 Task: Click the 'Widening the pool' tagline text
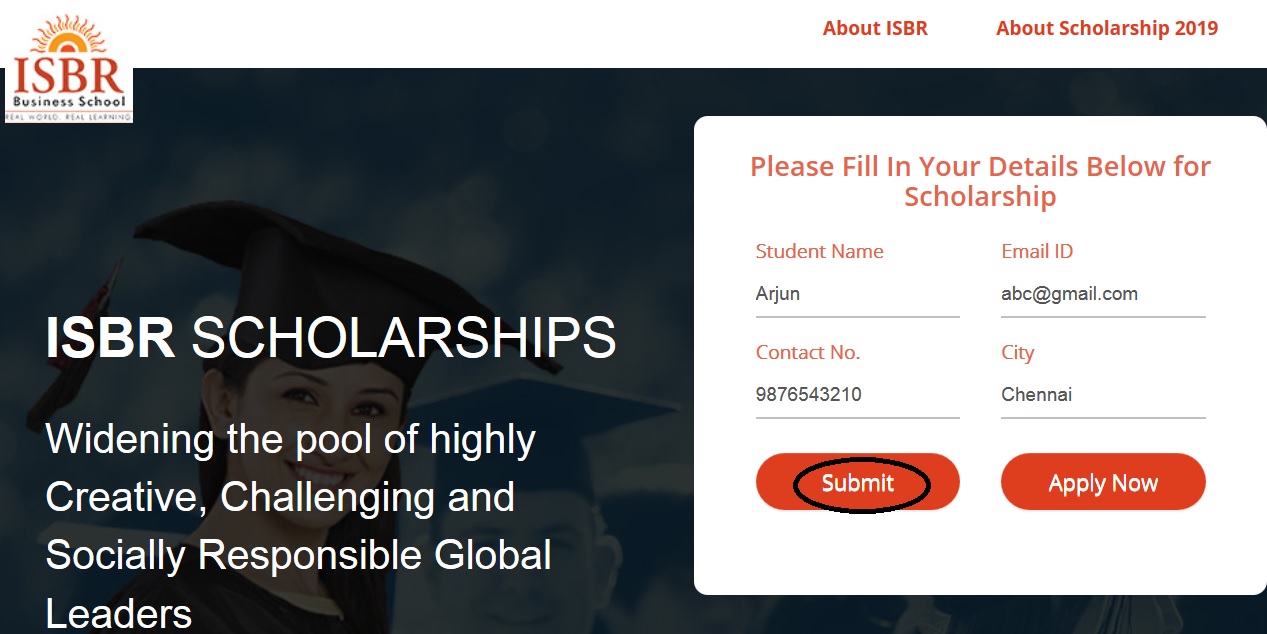click(x=298, y=526)
